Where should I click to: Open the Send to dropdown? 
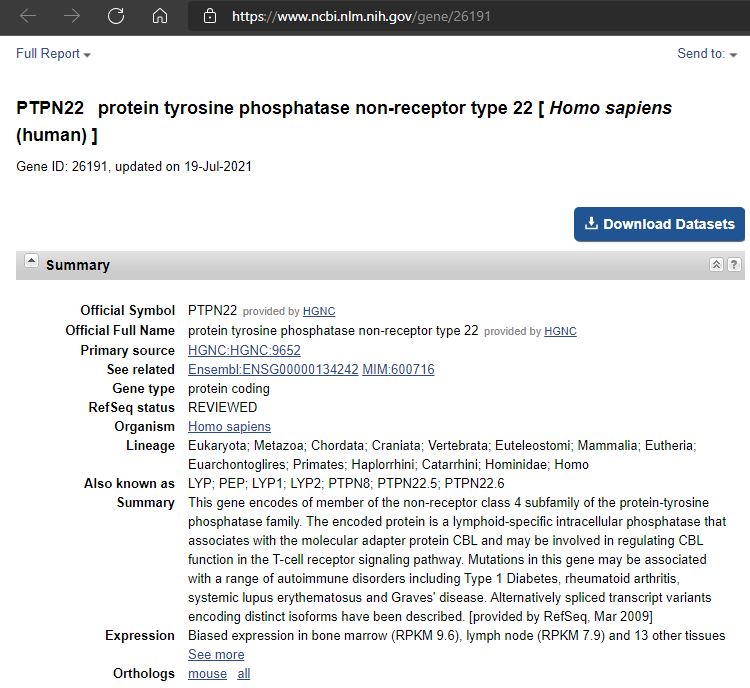click(707, 54)
